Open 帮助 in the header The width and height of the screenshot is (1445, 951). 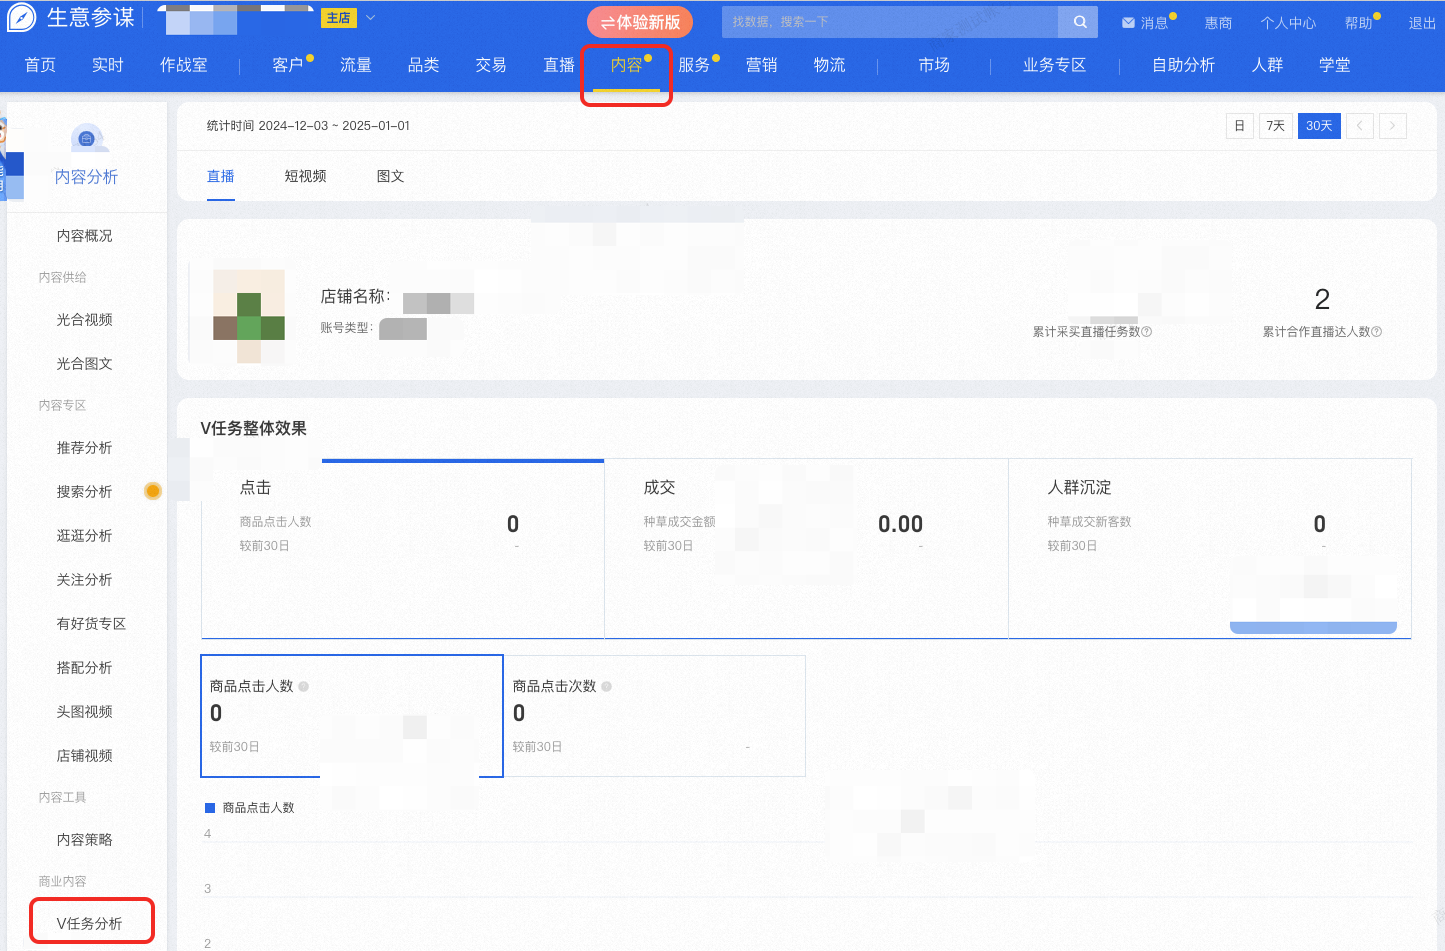coord(1358,23)
